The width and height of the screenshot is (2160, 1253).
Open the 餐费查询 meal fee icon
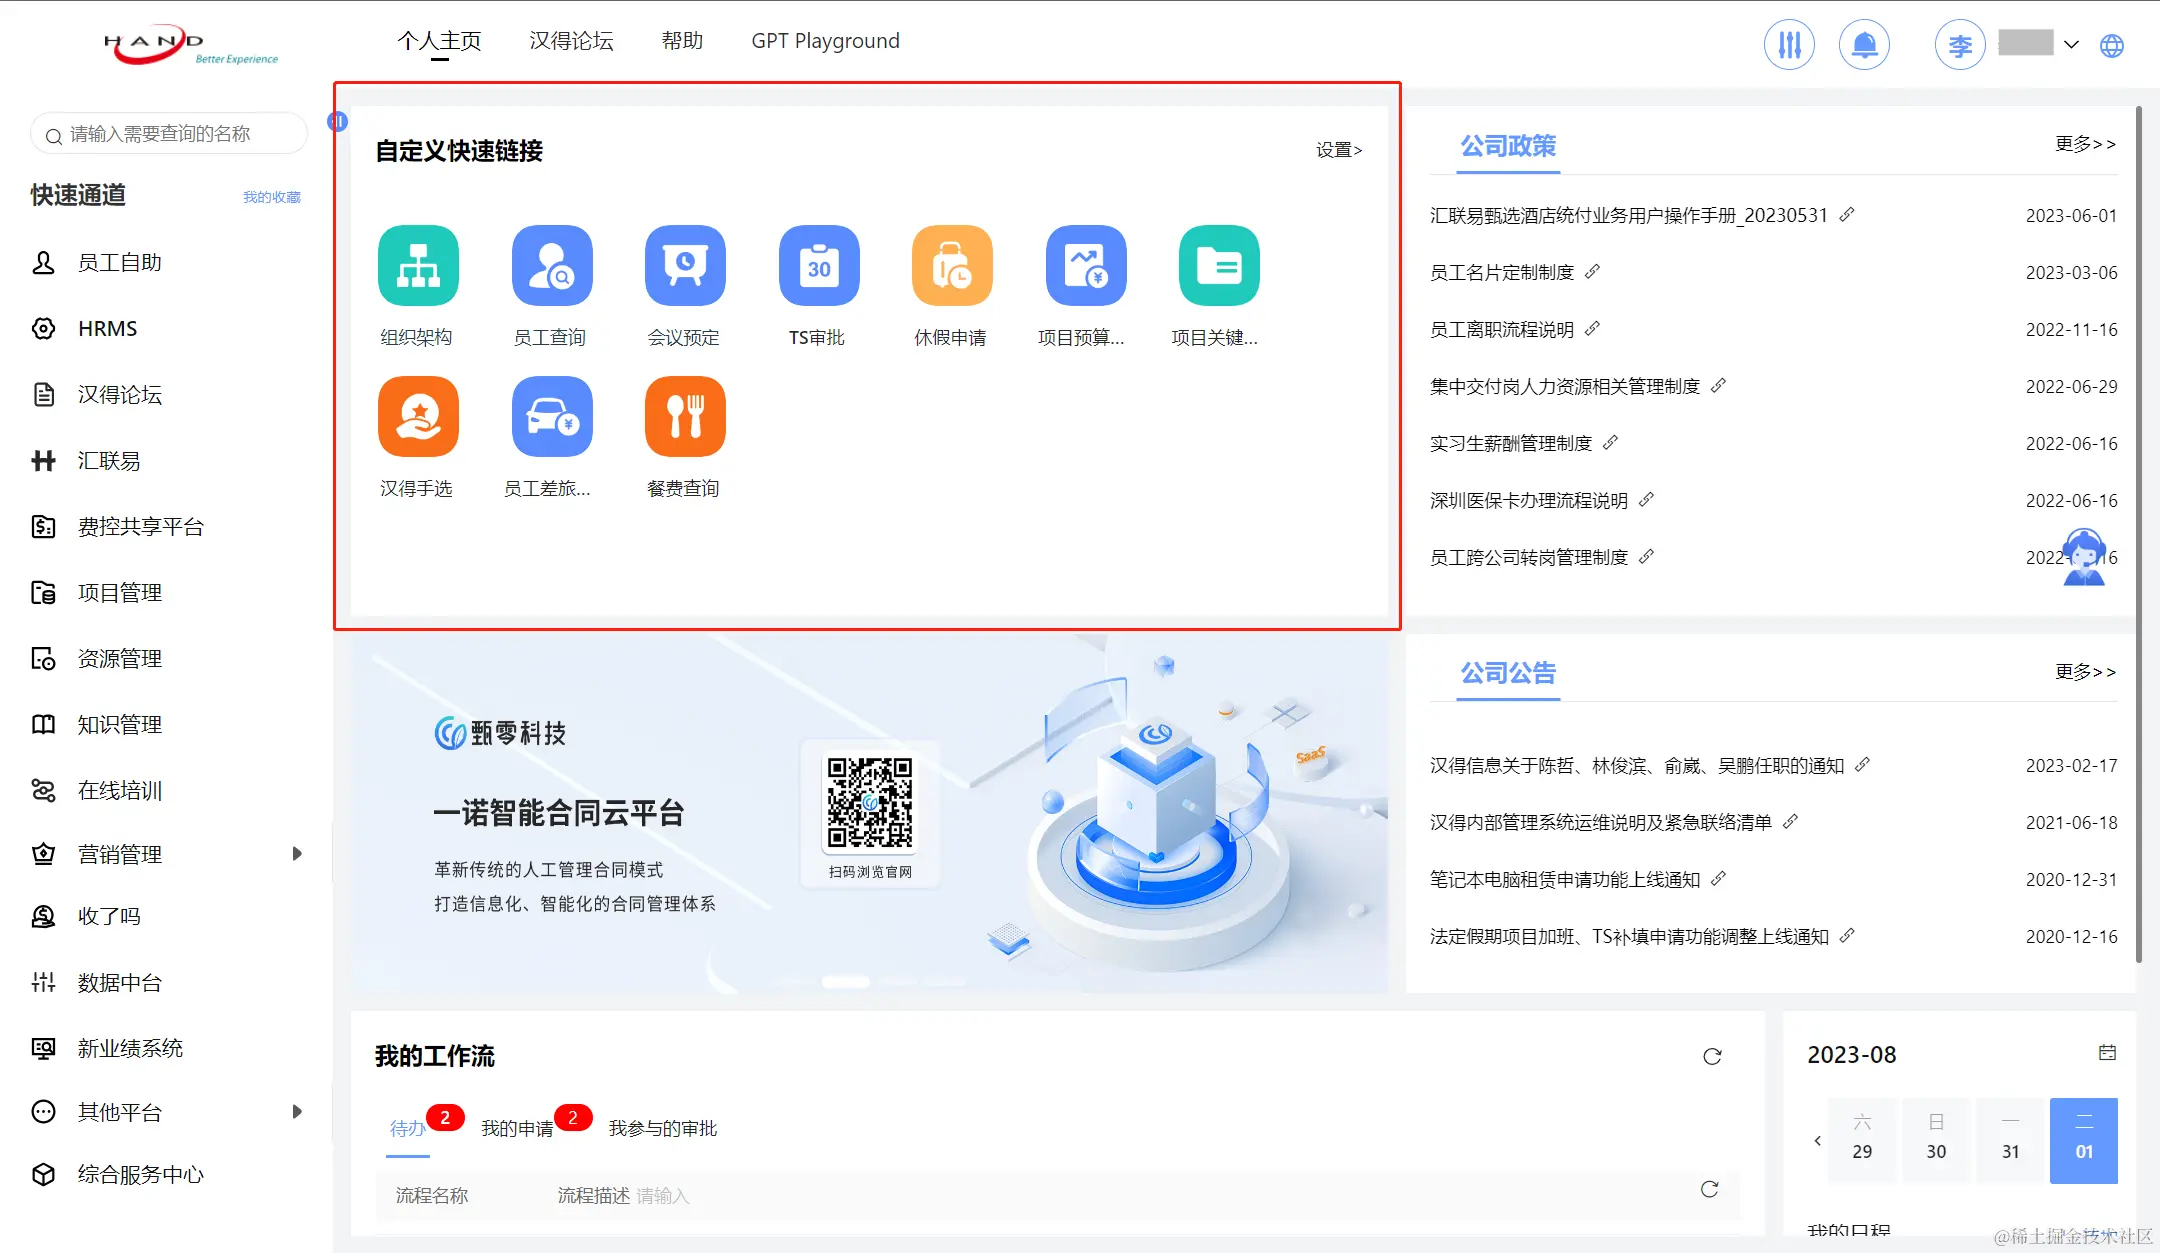point(685,416)
